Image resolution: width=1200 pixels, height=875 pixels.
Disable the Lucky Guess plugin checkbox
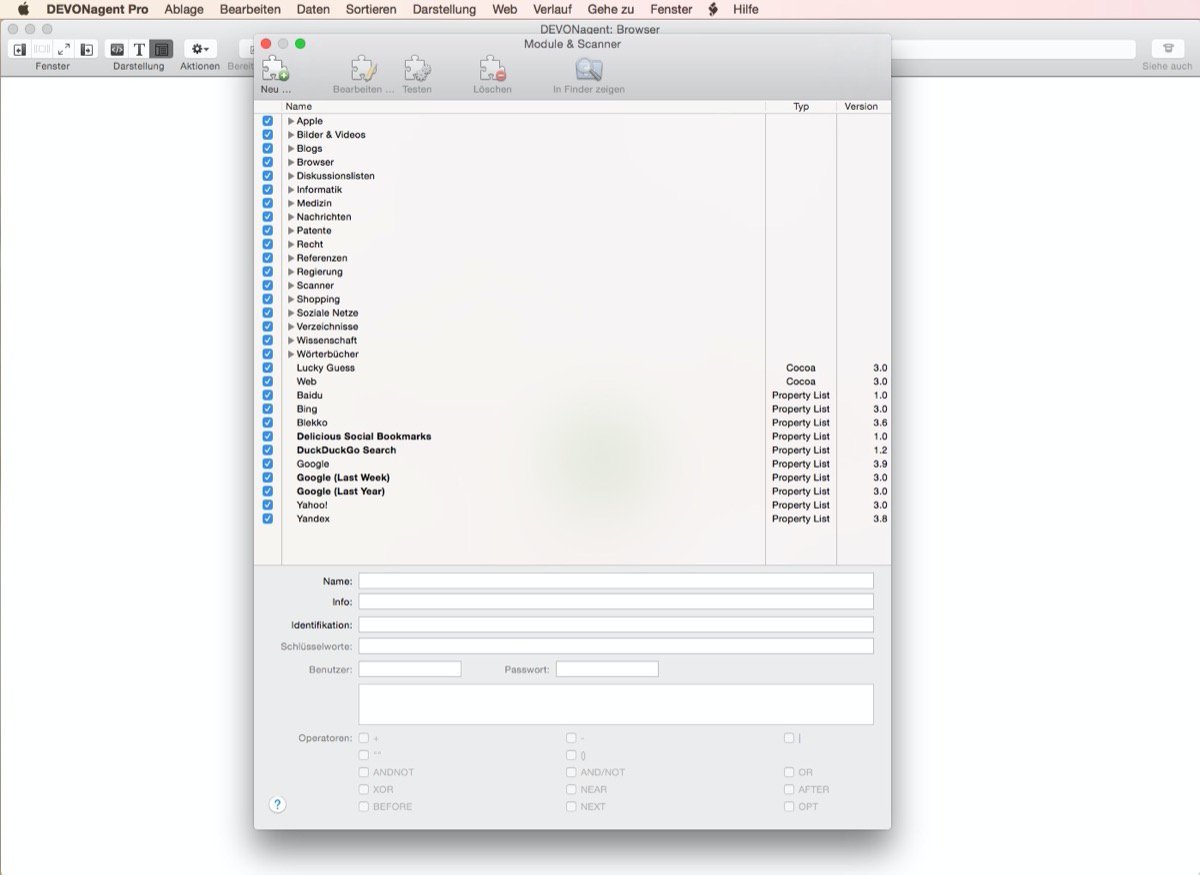(267, 368)
